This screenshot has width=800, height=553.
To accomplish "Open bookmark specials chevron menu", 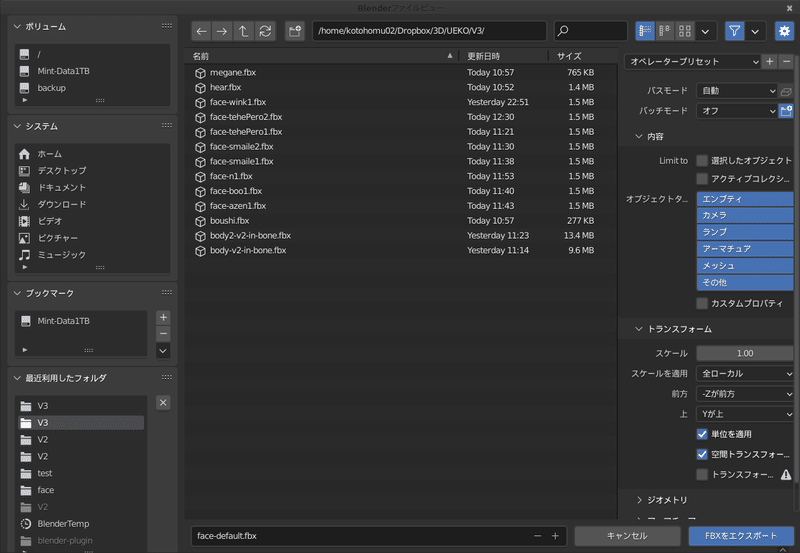I will pos(163,351).
